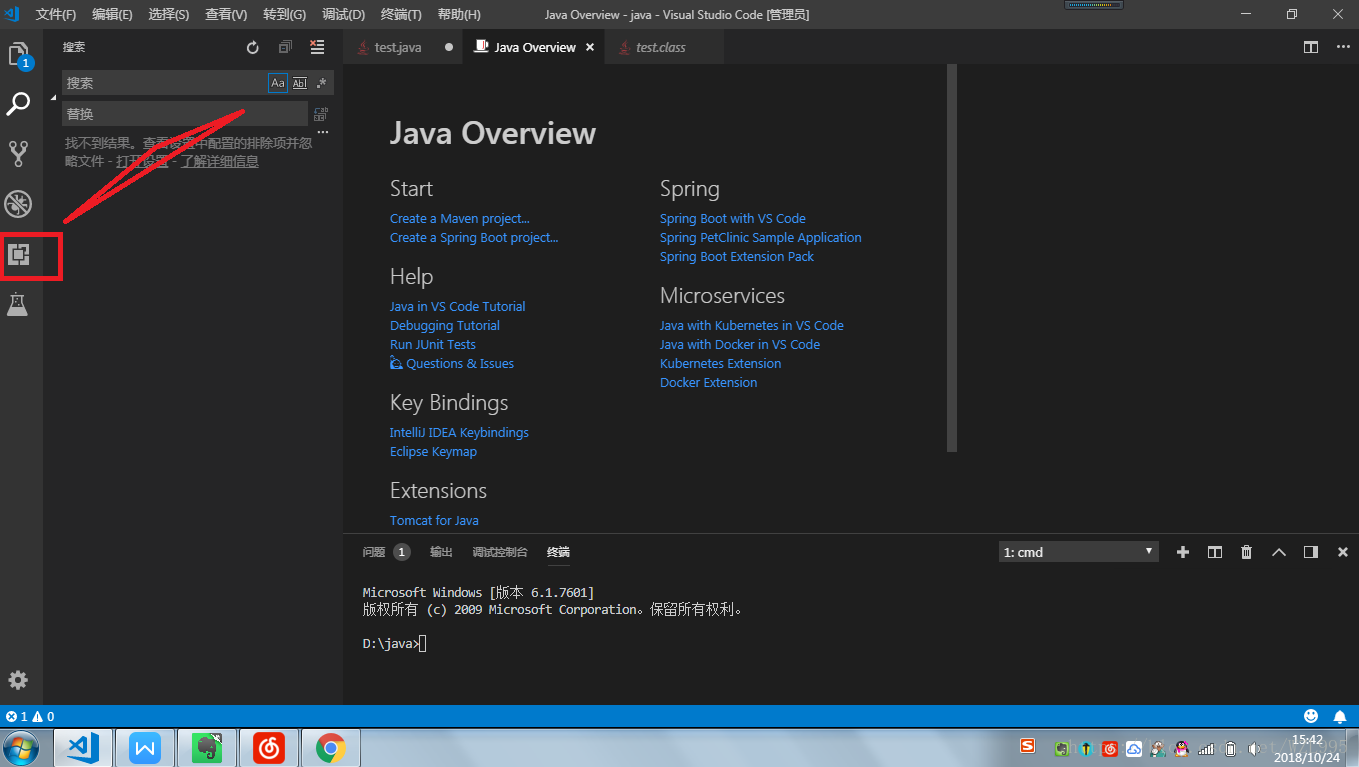Image resolution: width=1359 pixels, height=767 pixels.
Task: Open the Manage gear in activity bar
Action: click(18, 680)
